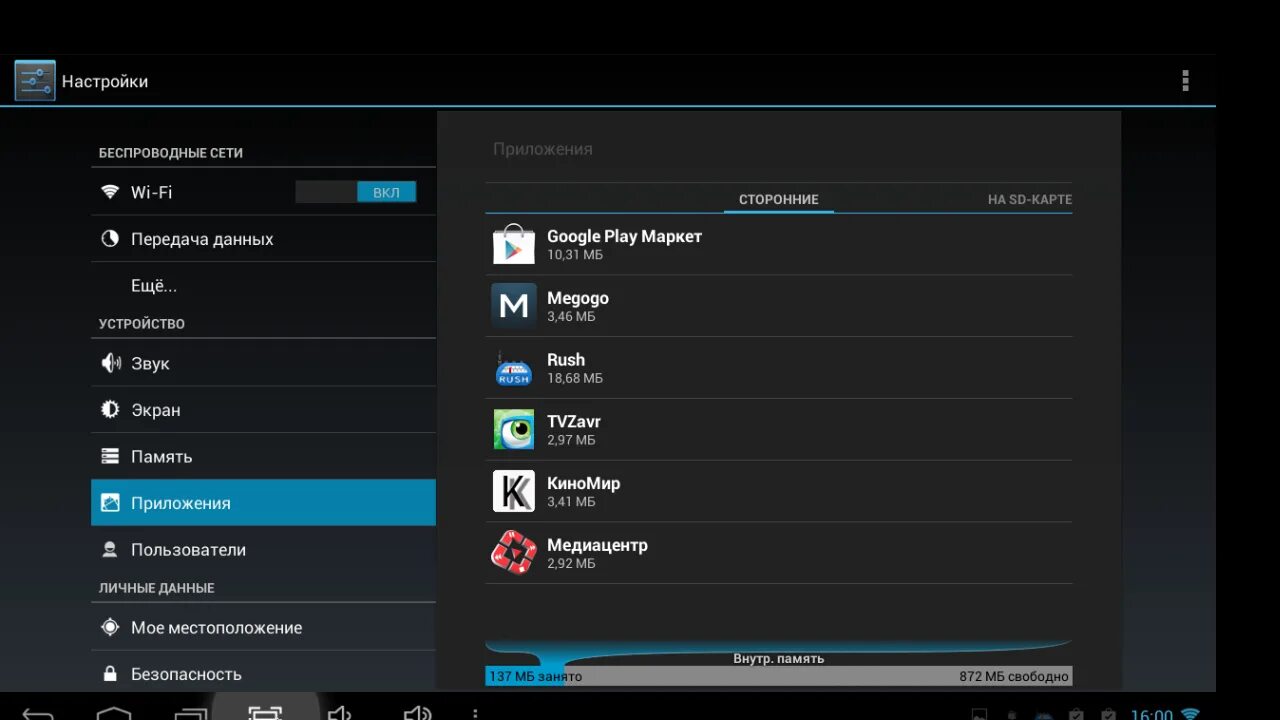
Task: Open Пользователи users settings
Action: (x=263, y=550)
